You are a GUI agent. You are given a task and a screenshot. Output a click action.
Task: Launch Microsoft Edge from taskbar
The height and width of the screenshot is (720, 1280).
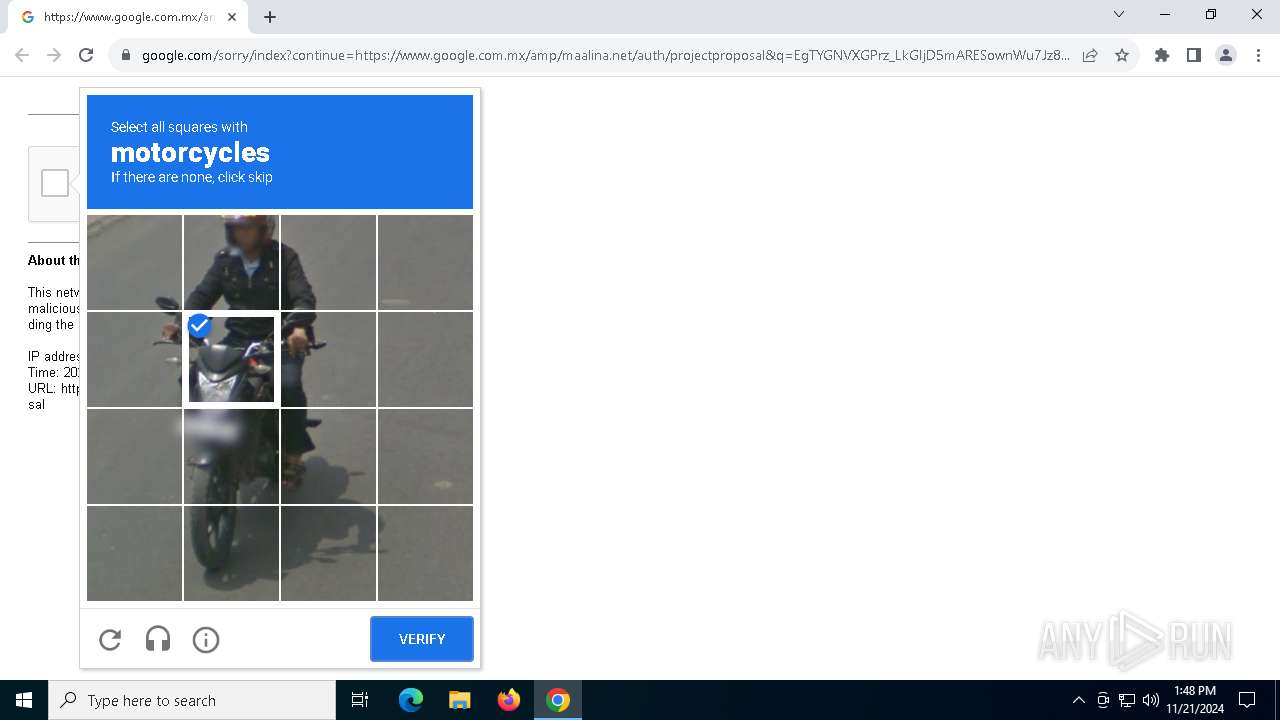point(411,700)
